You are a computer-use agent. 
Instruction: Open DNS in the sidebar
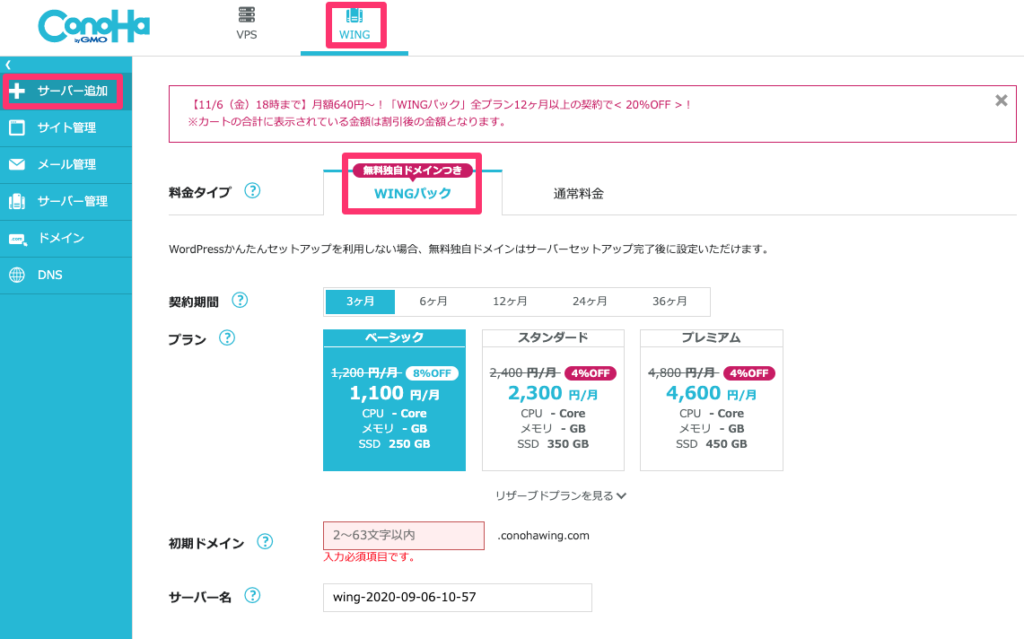[x=66, y=275]
